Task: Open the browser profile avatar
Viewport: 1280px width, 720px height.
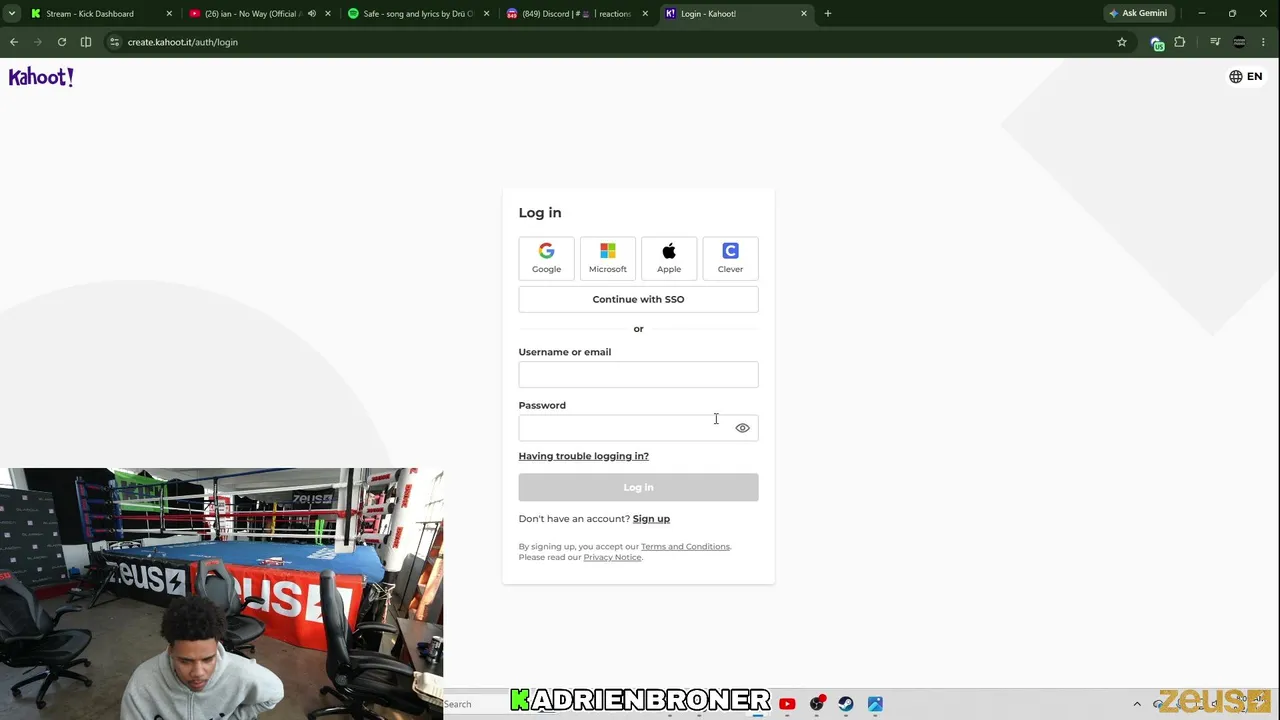Action: pos(1240,42)
